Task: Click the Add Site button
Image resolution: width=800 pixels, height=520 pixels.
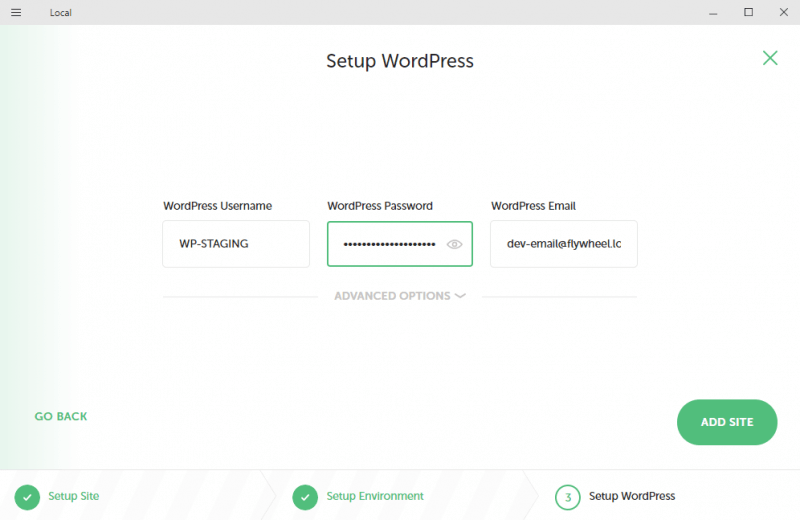Action: point(727,422)
